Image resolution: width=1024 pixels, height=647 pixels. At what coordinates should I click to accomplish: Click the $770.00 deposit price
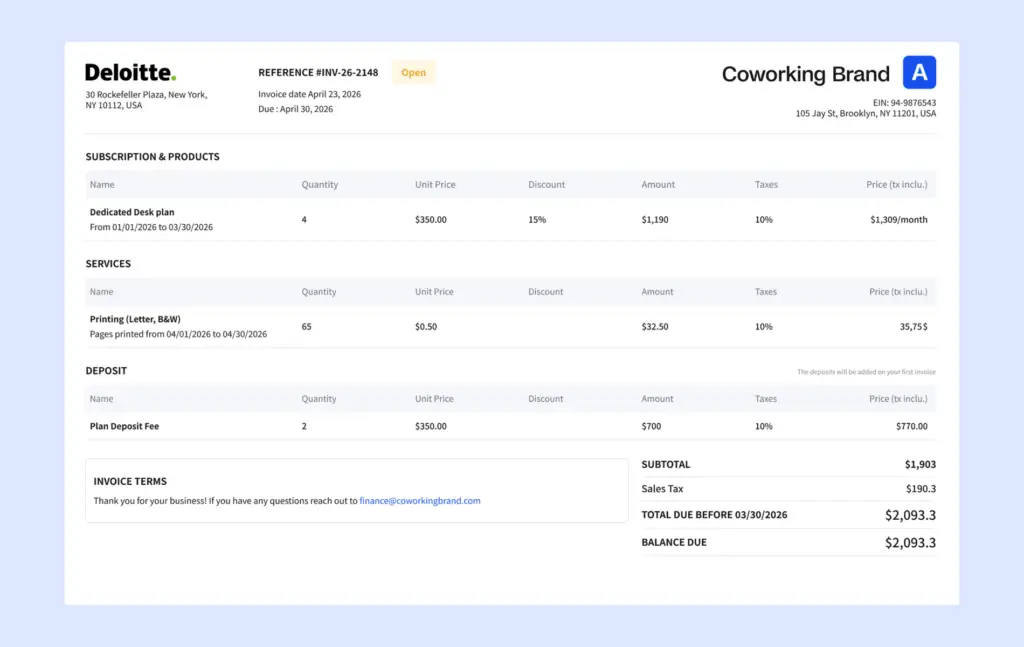[x=912, y=426]
